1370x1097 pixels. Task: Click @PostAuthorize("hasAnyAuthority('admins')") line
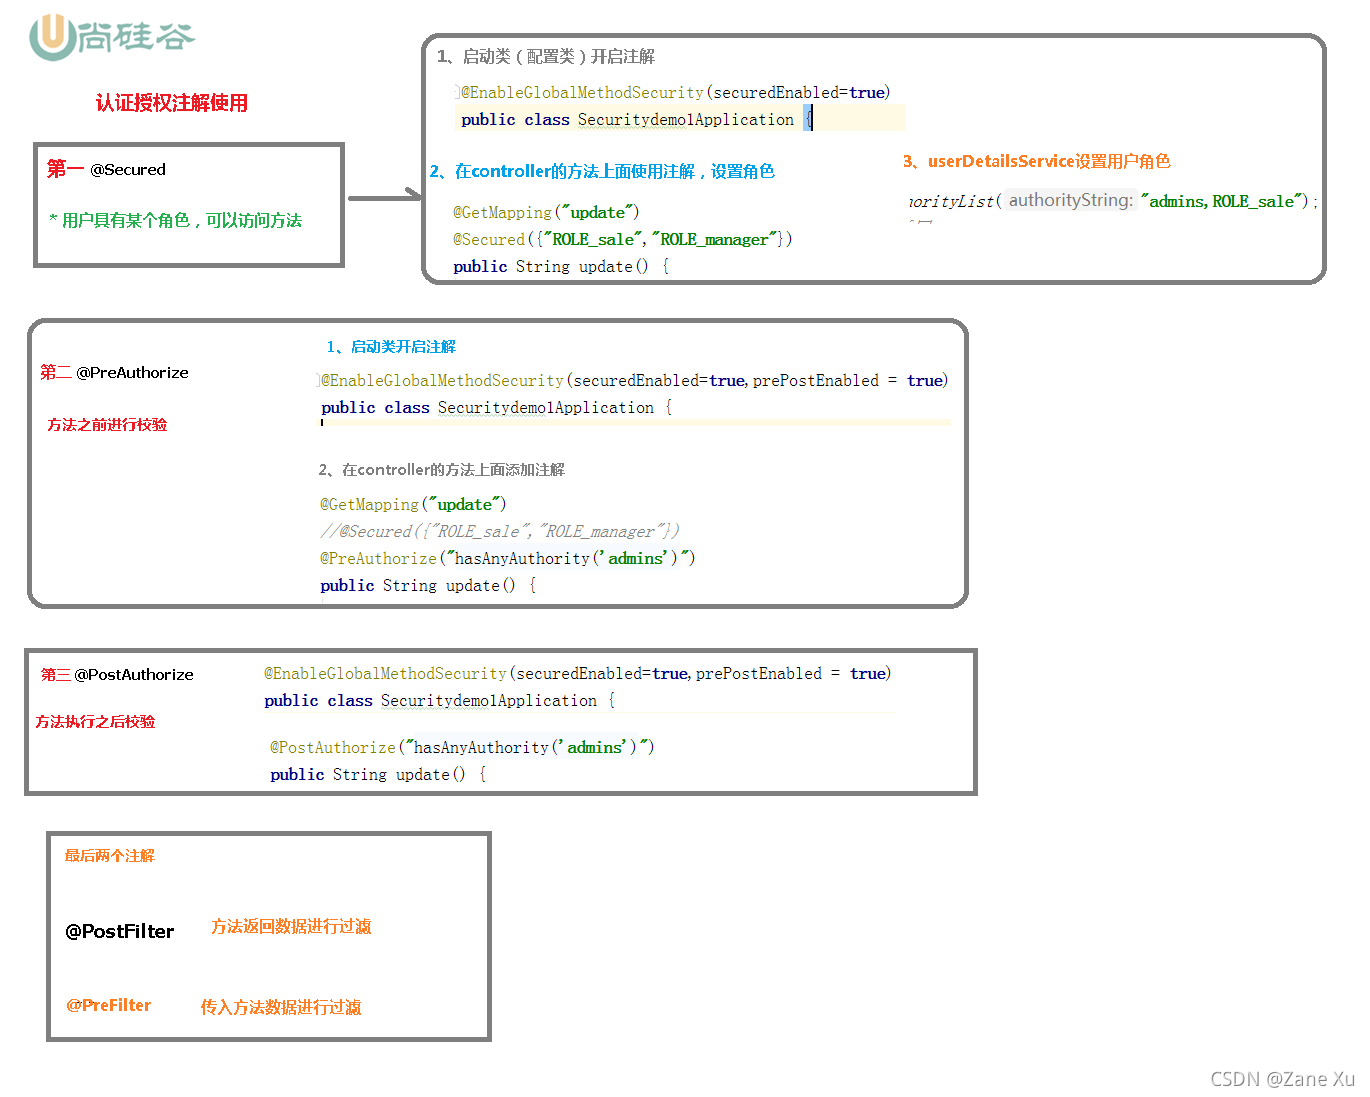point(462,747)
